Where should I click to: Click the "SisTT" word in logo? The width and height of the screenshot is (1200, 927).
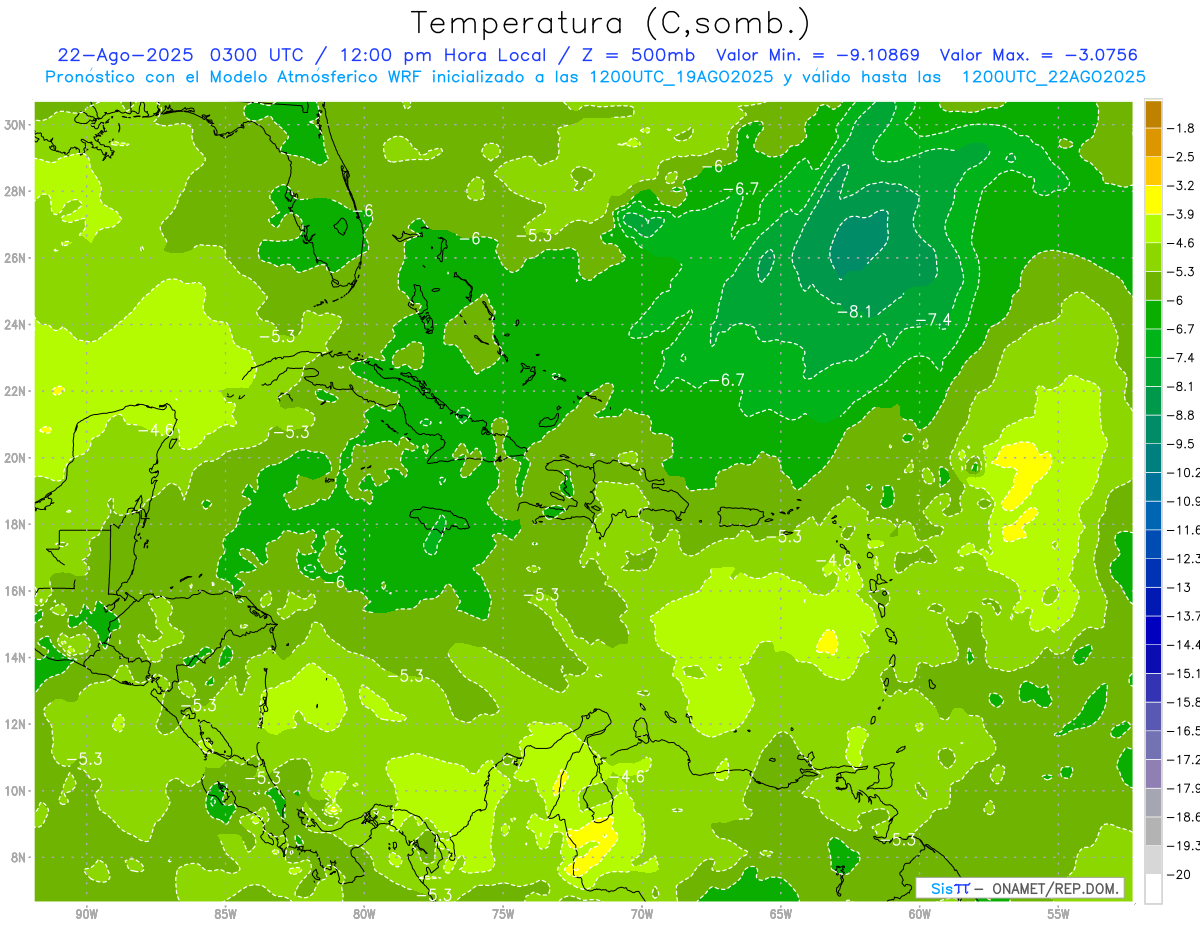click(x=949, y=888)
